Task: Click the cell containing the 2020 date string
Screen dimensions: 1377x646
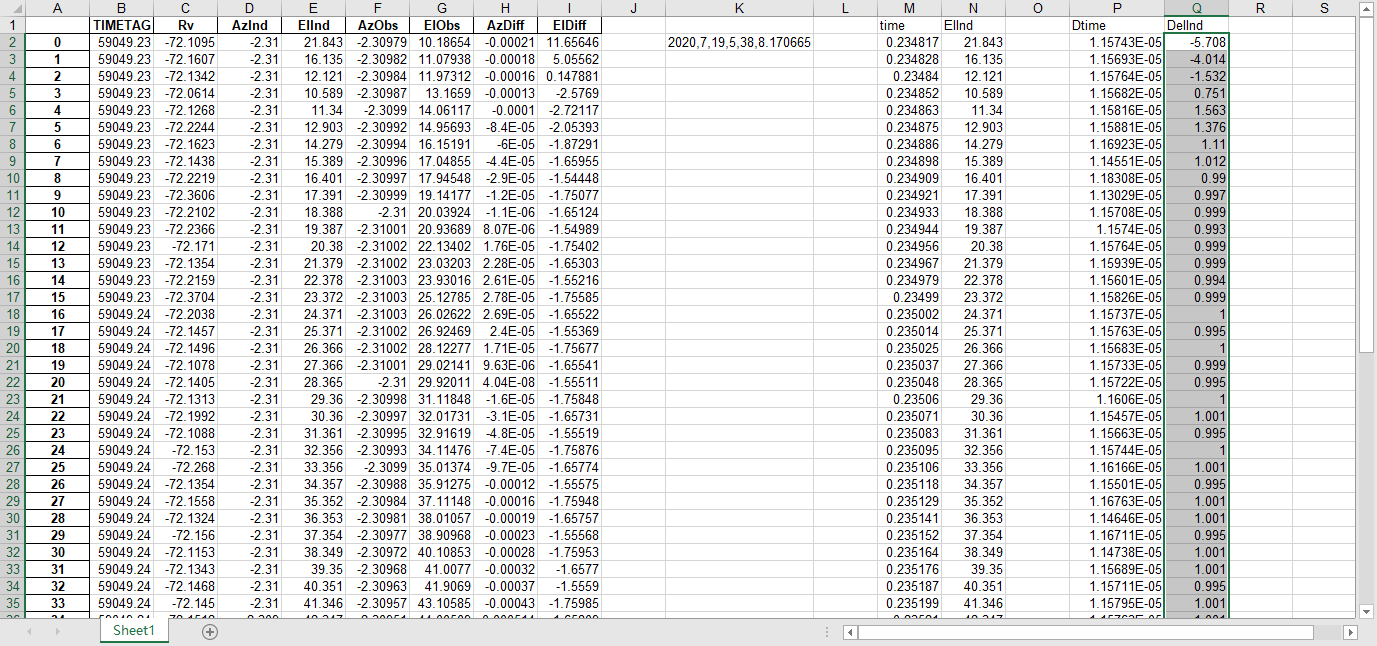Action: pyautogui.click(x=739, y=40)
